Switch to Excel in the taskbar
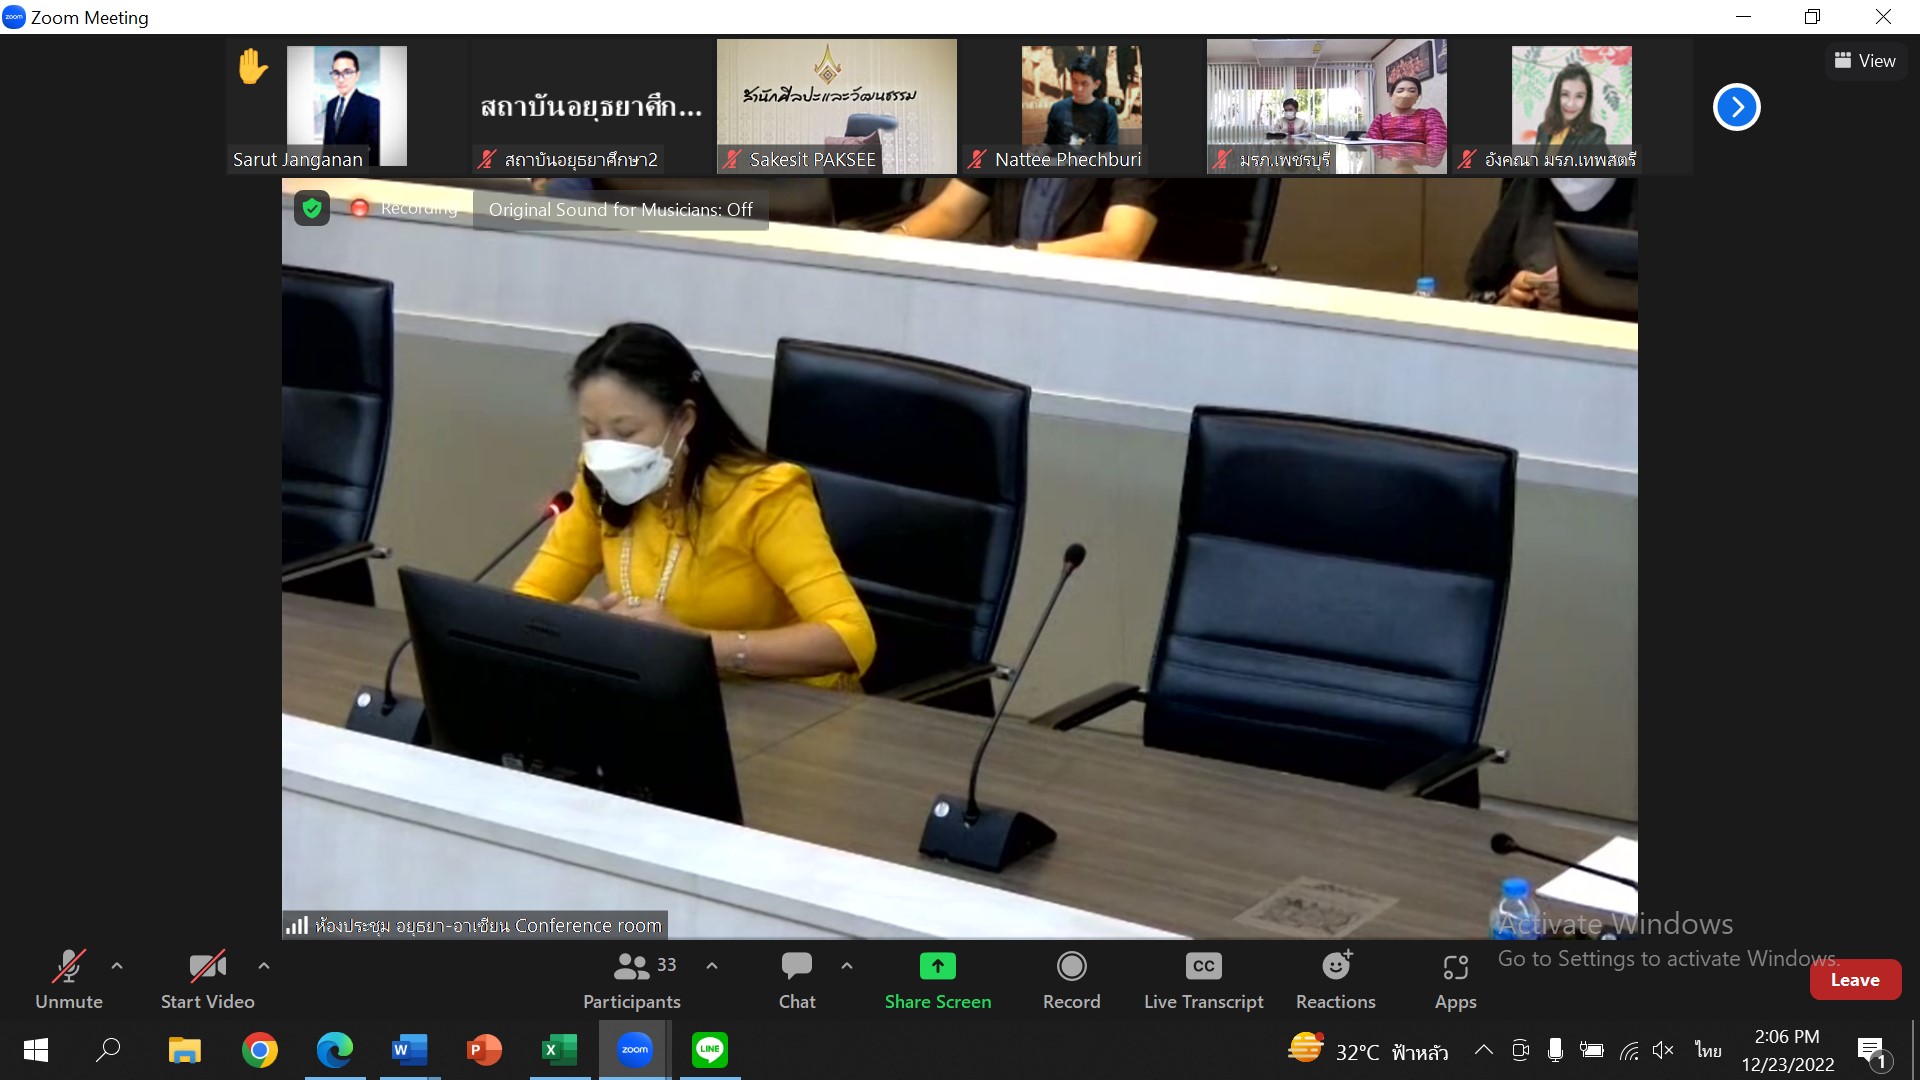The image size is (1920, 1080). [x=560, y=1050]
